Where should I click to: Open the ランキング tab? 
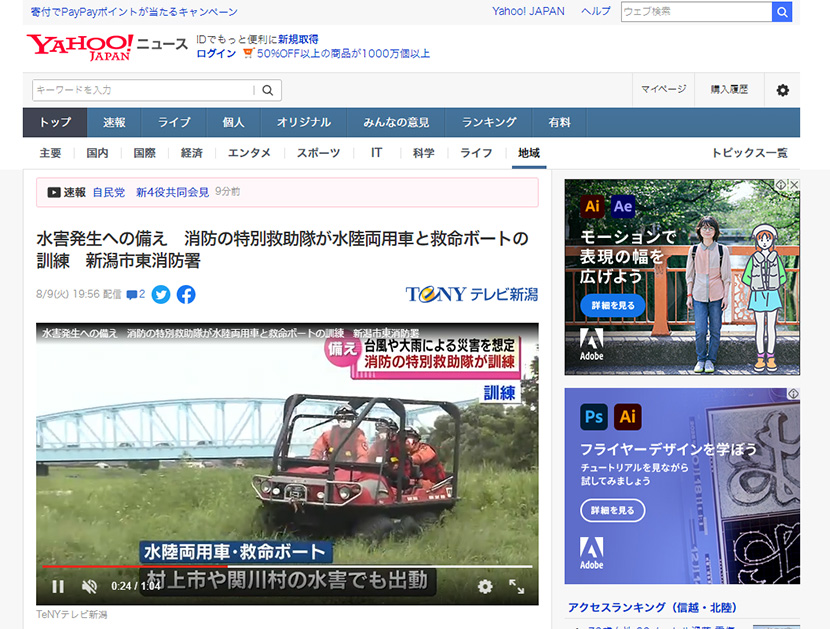489,122
